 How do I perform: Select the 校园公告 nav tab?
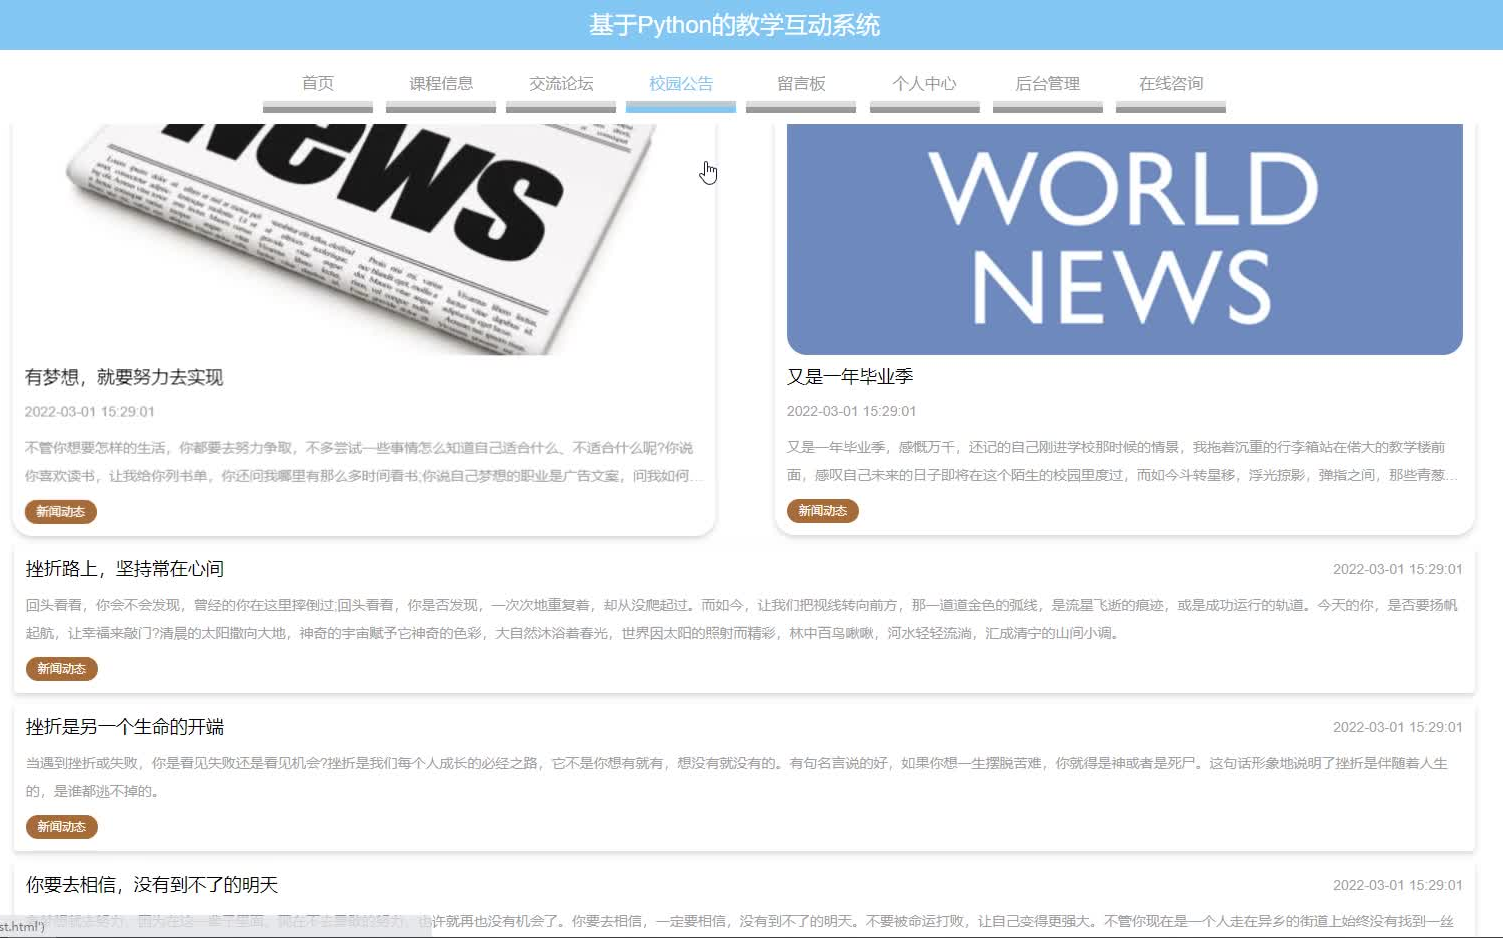coord(681,84)
